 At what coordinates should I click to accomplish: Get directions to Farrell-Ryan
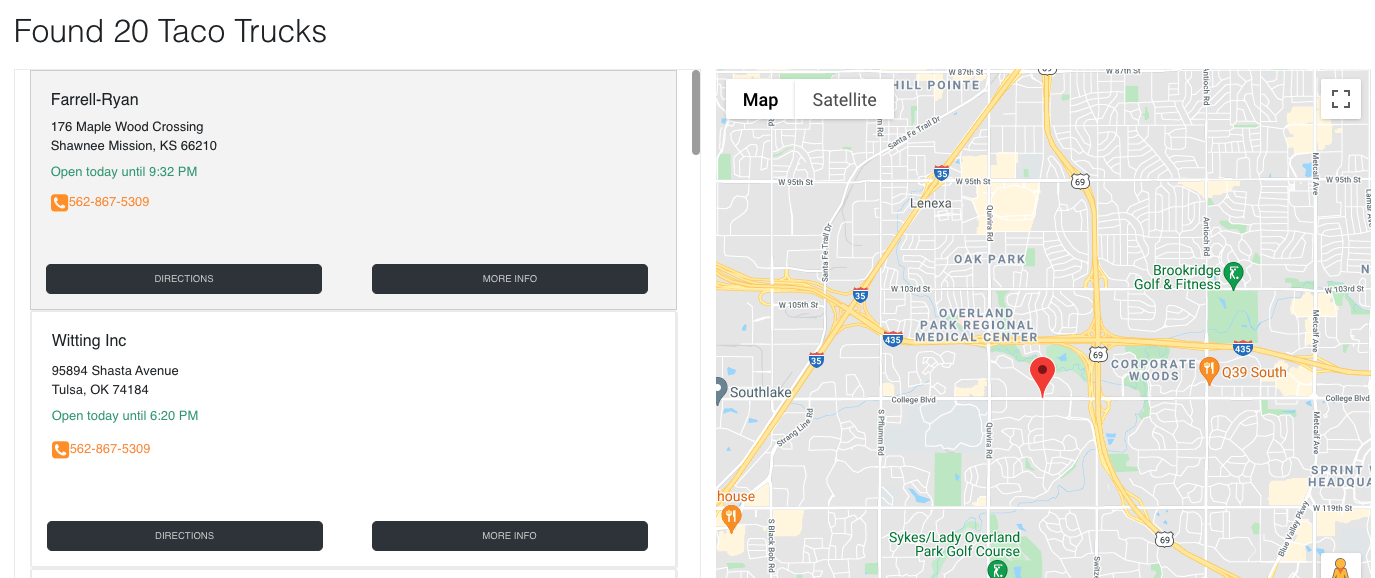click(x=184, y=279)
